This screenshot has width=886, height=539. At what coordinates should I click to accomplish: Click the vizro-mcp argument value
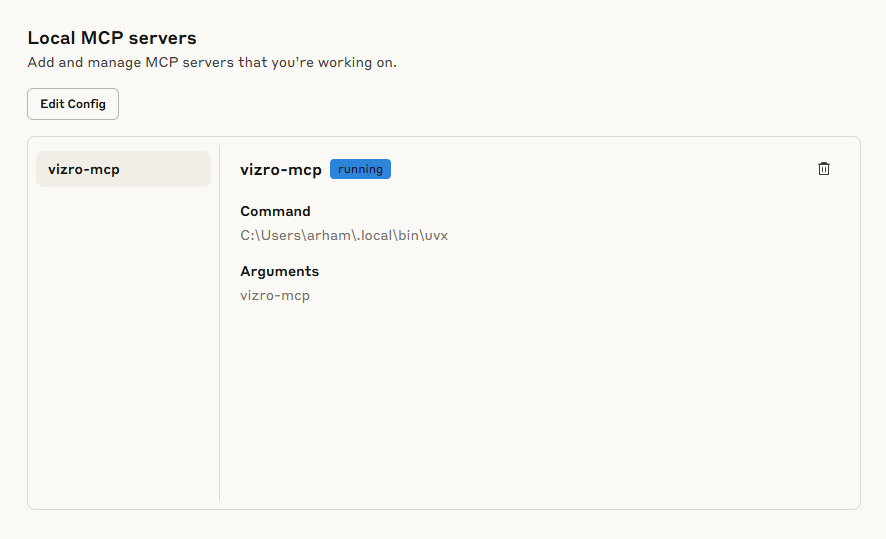click(x=275, y=295)
